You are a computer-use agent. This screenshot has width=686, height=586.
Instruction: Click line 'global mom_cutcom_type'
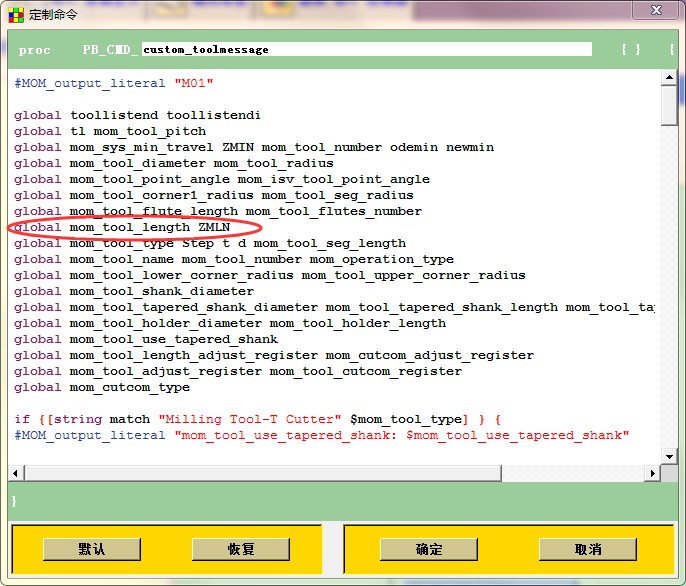click(x=102, y=387)
